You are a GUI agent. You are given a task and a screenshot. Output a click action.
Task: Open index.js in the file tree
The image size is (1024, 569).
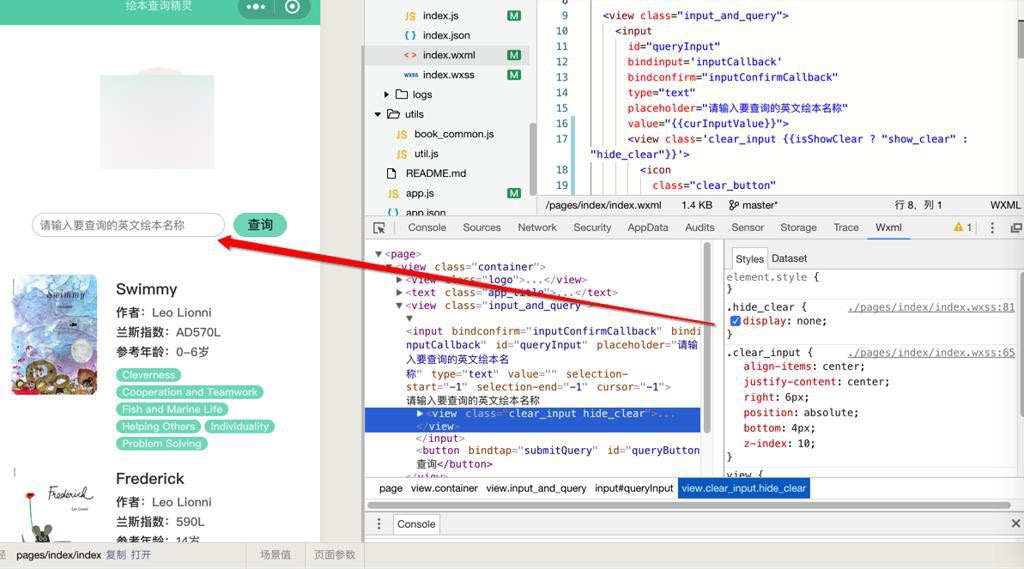(440, 16)
